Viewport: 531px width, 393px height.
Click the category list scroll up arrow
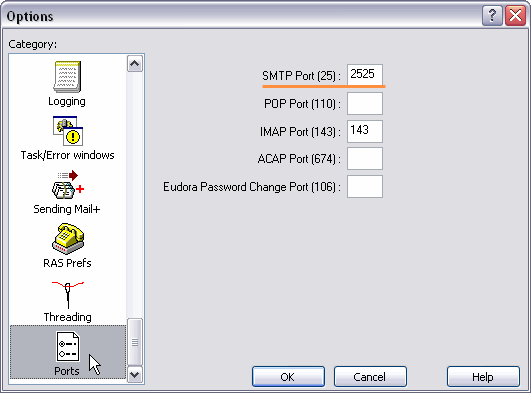[x=135, y=63]
